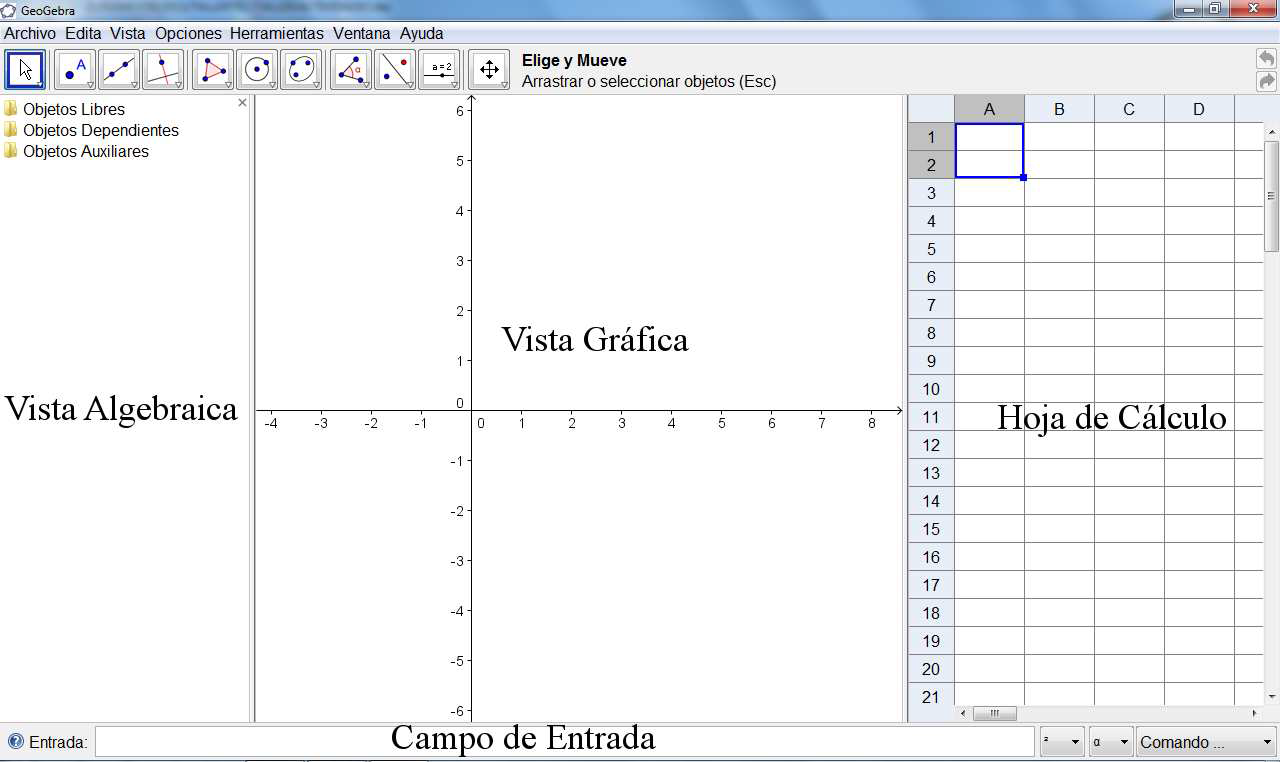This screenshot has height=762, width=1280.
Task: Select the Perpendicular line tool
Action: pyautogui.click(x=163, y=70)
